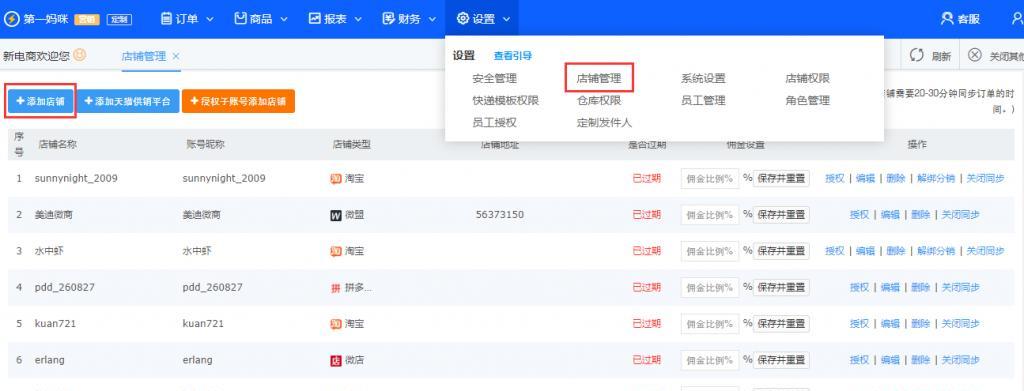The image size is (1024, 391).
Task: Click the 订单 menu clipboard icon
Action: (166, 19)
